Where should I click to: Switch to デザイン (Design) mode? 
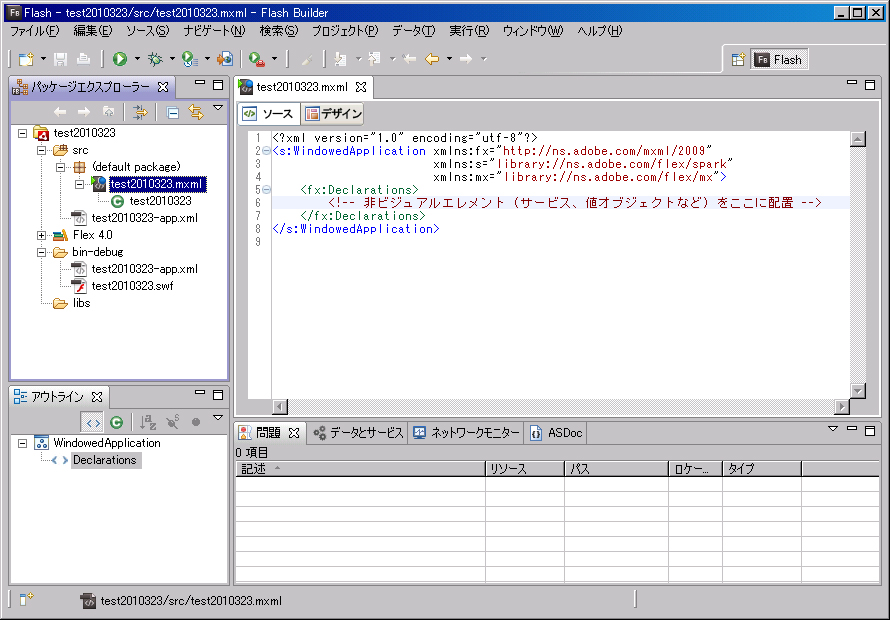pos(333,114)
